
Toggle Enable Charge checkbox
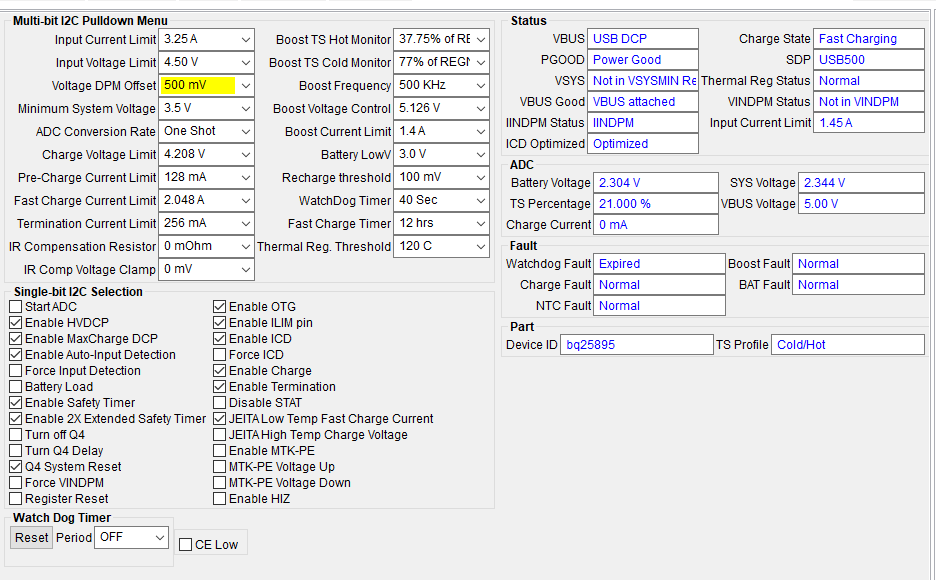click(220, 371)
